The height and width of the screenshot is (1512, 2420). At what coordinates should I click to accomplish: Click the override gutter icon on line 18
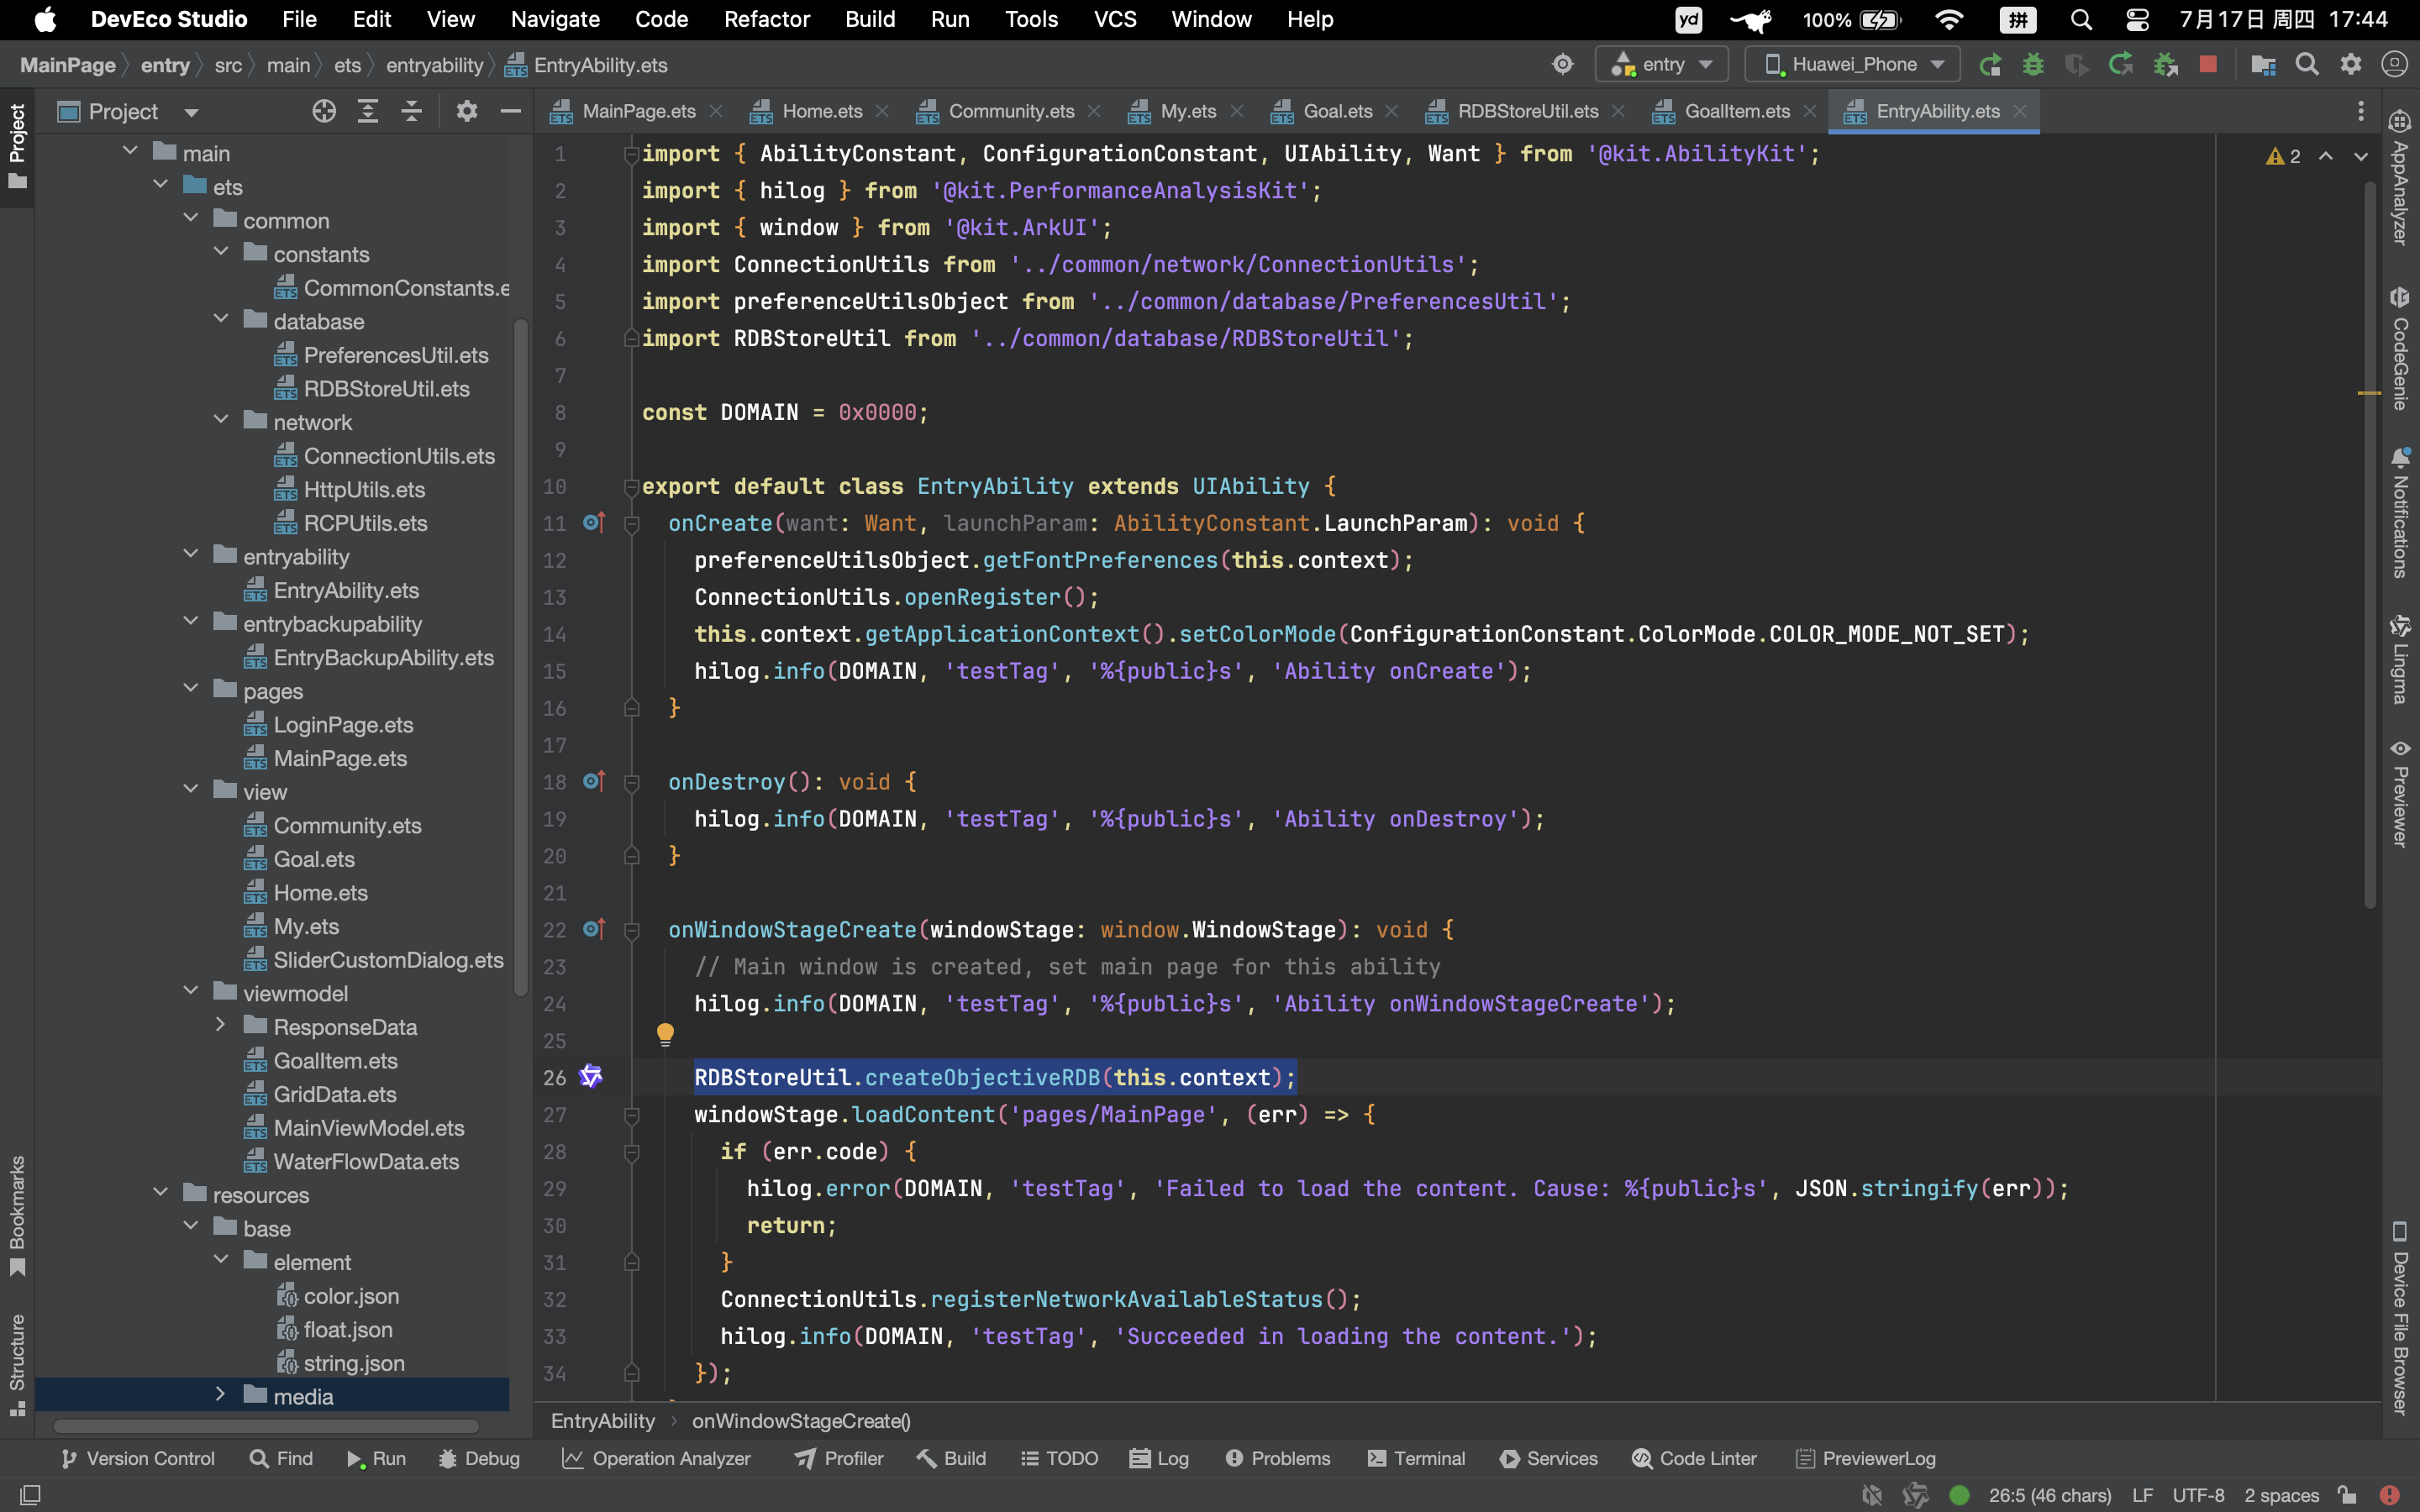[x=594, y=781]
